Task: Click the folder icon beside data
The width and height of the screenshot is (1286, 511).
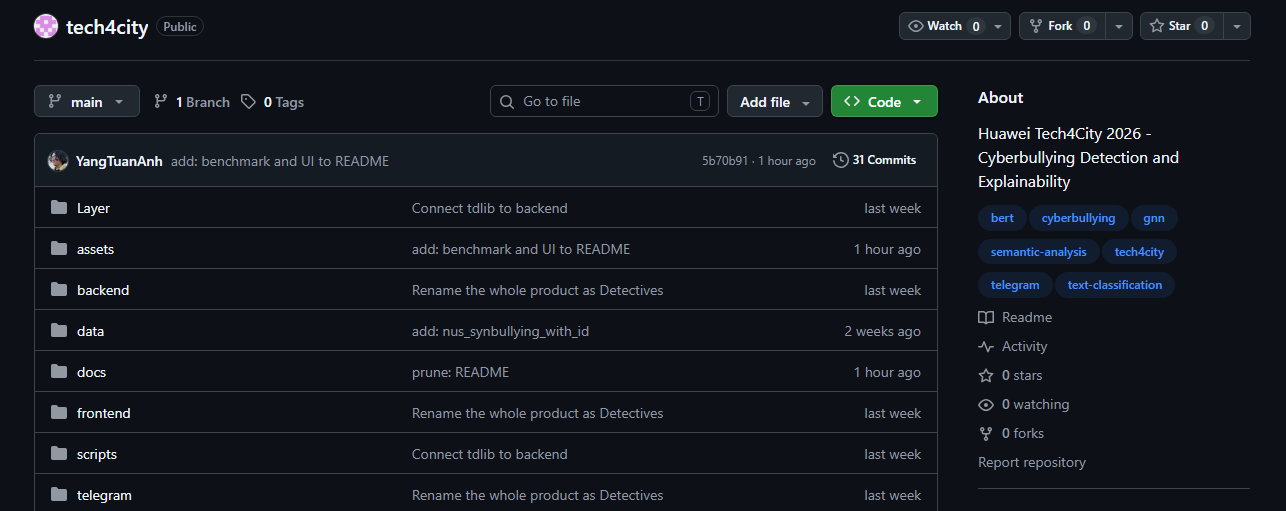Action: [59, 331]
